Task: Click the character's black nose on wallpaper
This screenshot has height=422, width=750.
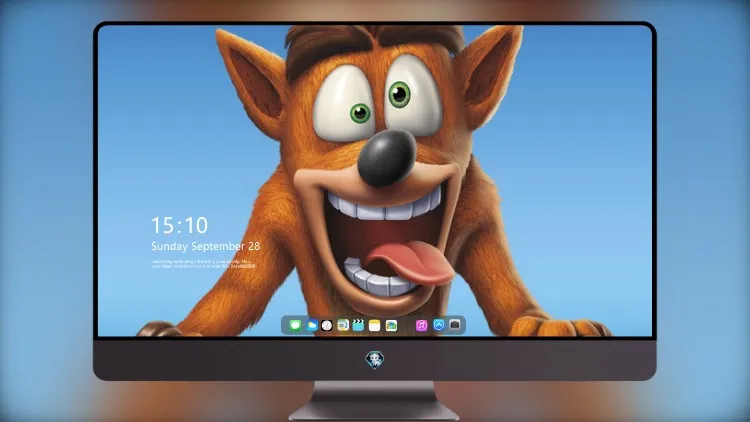Action: pyautogui.click(x=386, y=157)
